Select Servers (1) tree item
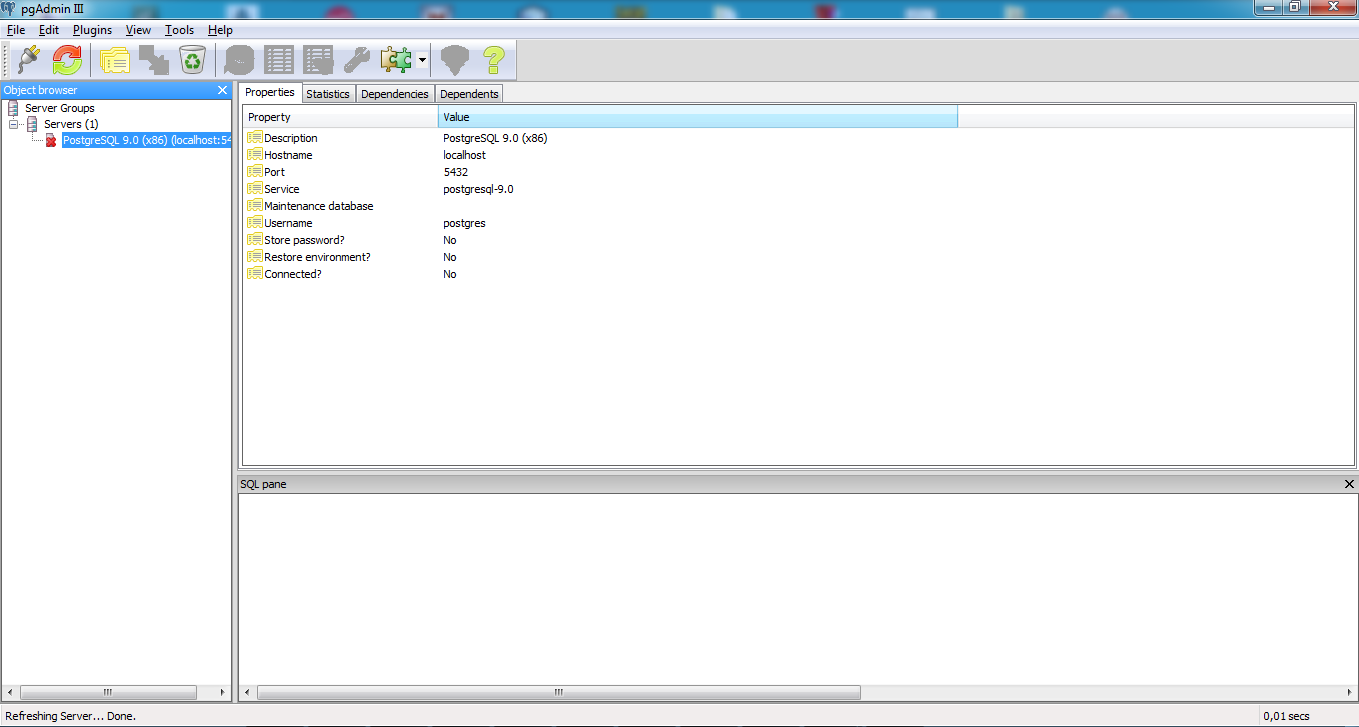The height and width of the screenshot is (727, 1359). click(x=71, y=124)
